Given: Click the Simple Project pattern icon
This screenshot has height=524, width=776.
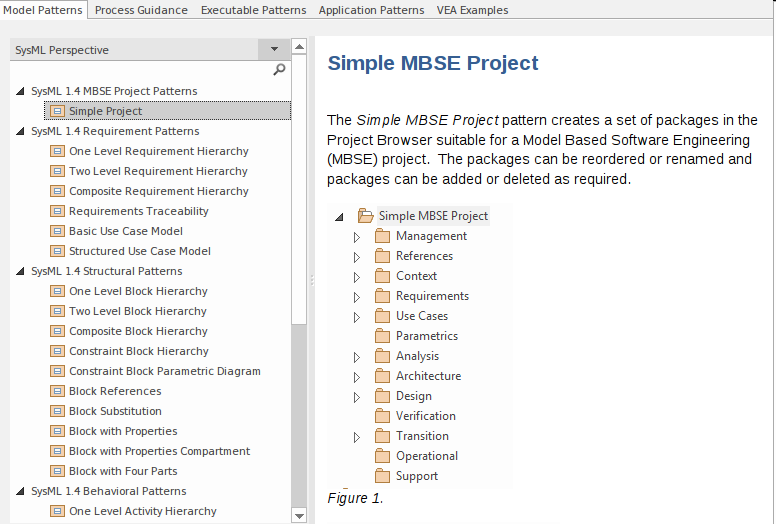Looking at the screenshot, I should [57, 111].
